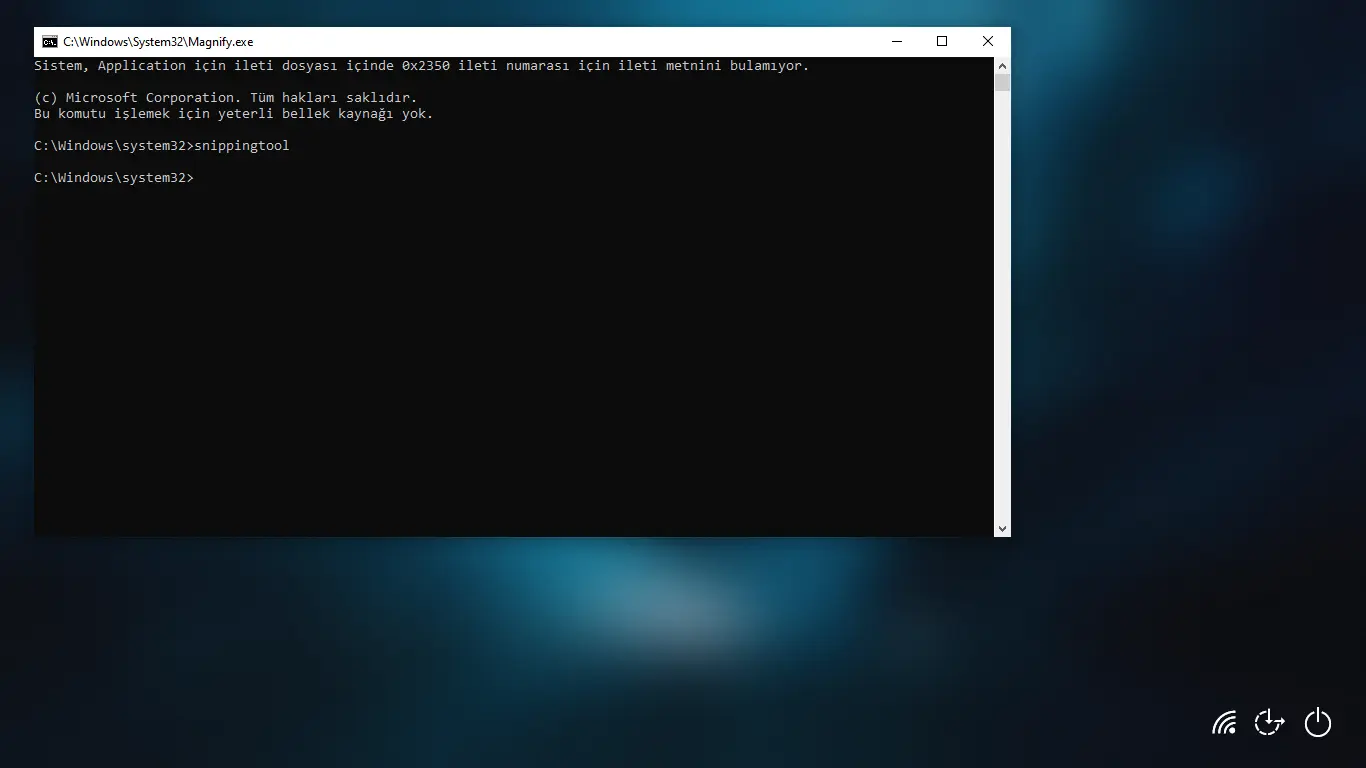The height and width of the screenshot is (768, 1366).
Task: Click the vertical scrollbar thumb in console
Action: tap(1002, 83)
